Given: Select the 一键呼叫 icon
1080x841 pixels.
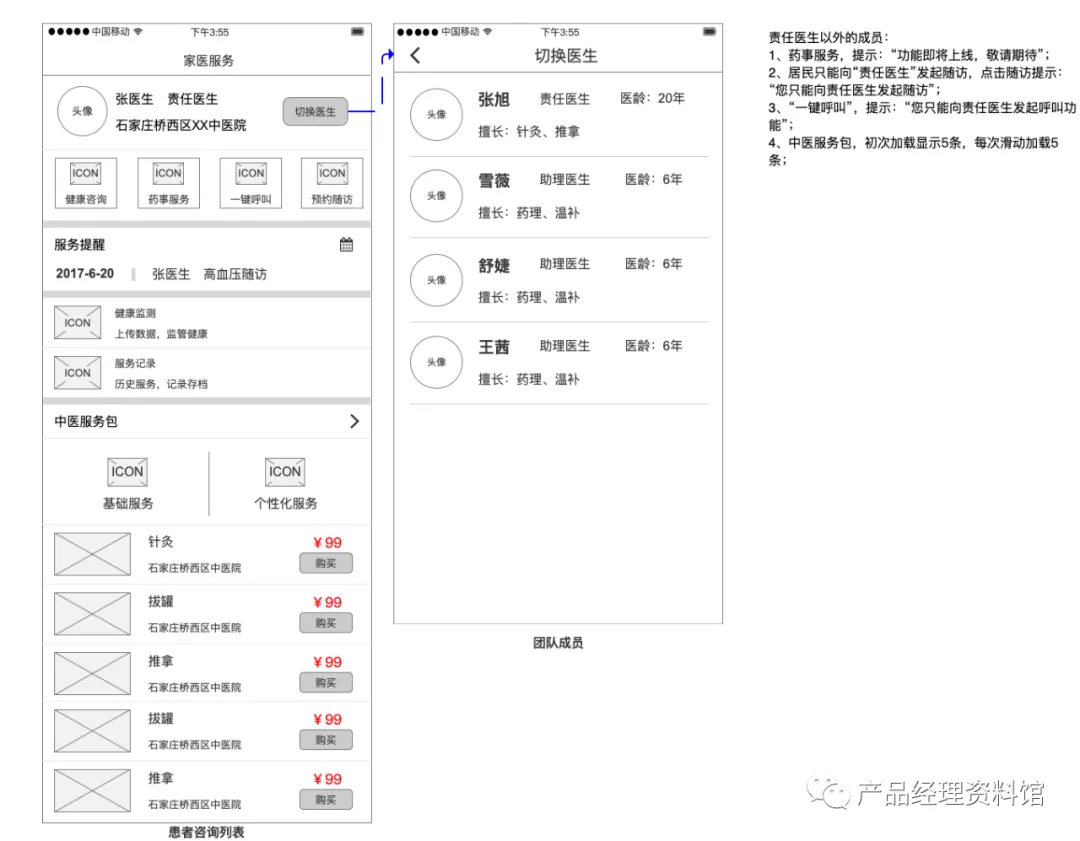Looking at the screenshot, I should (x=251, y=183).
